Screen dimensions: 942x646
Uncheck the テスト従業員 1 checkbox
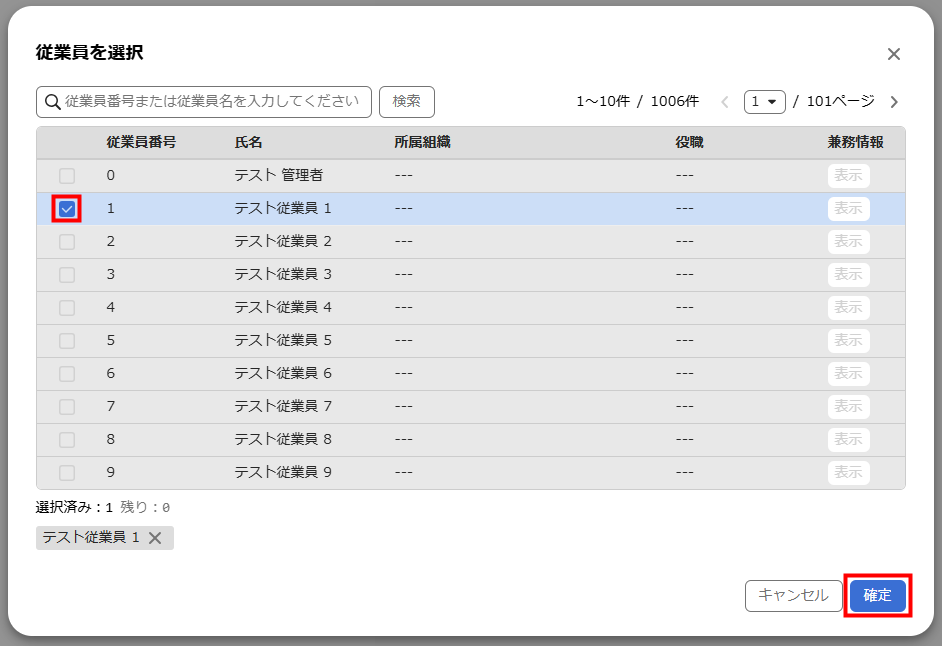pyautogui.click(x=67, y=209)
